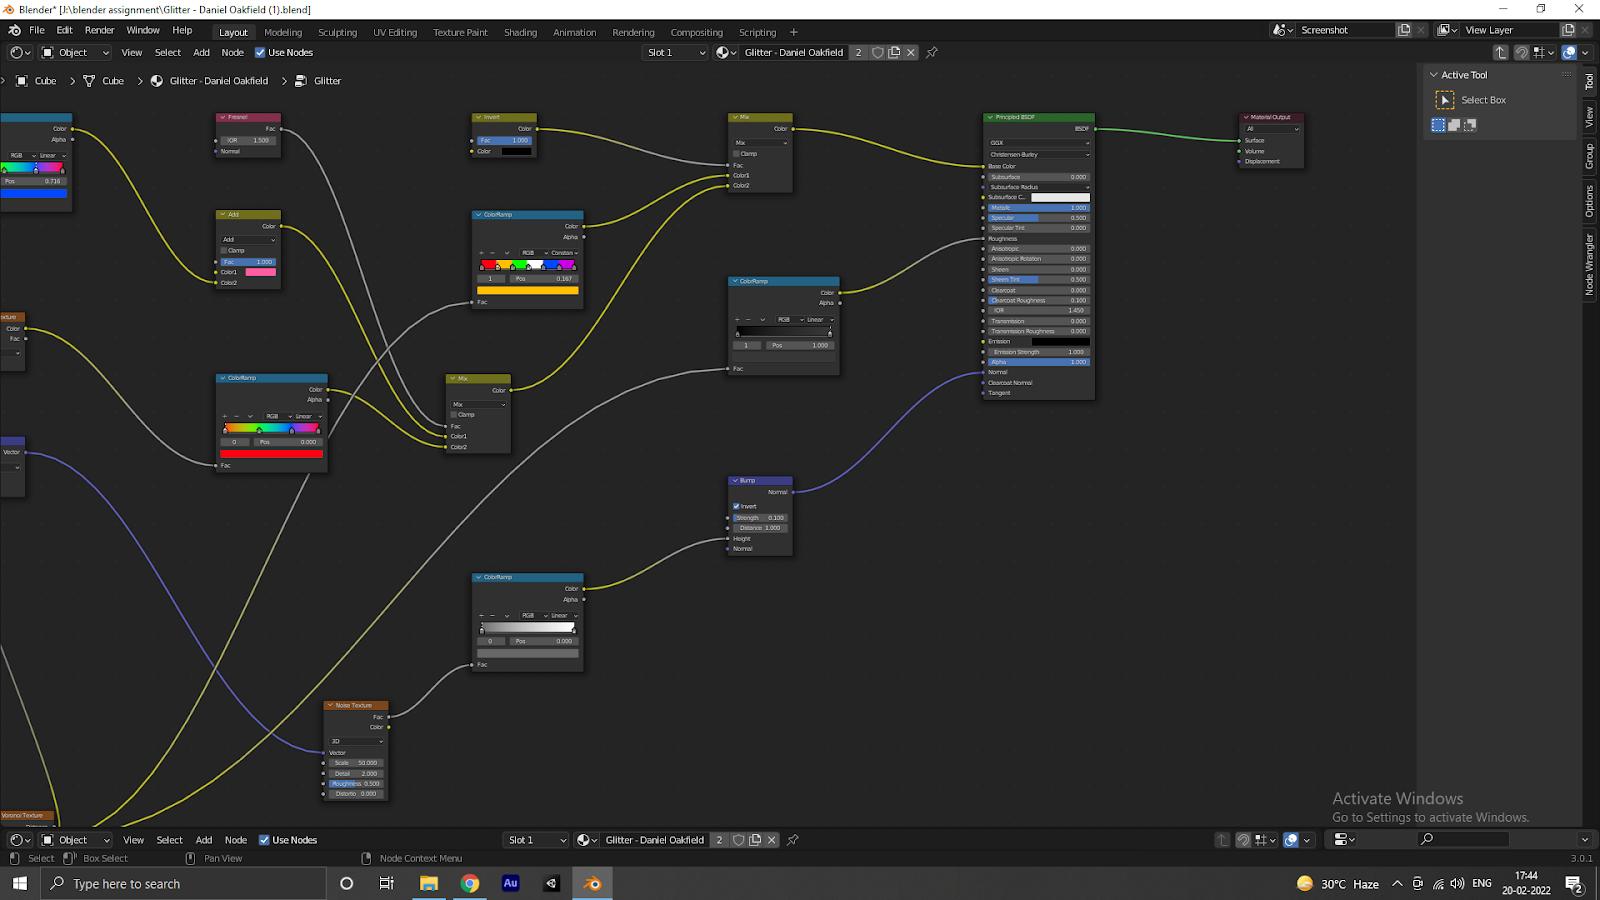Choose Set new selection mode icon
The height and width of the screenshot is (900, 1600).
coord(1438,125)
